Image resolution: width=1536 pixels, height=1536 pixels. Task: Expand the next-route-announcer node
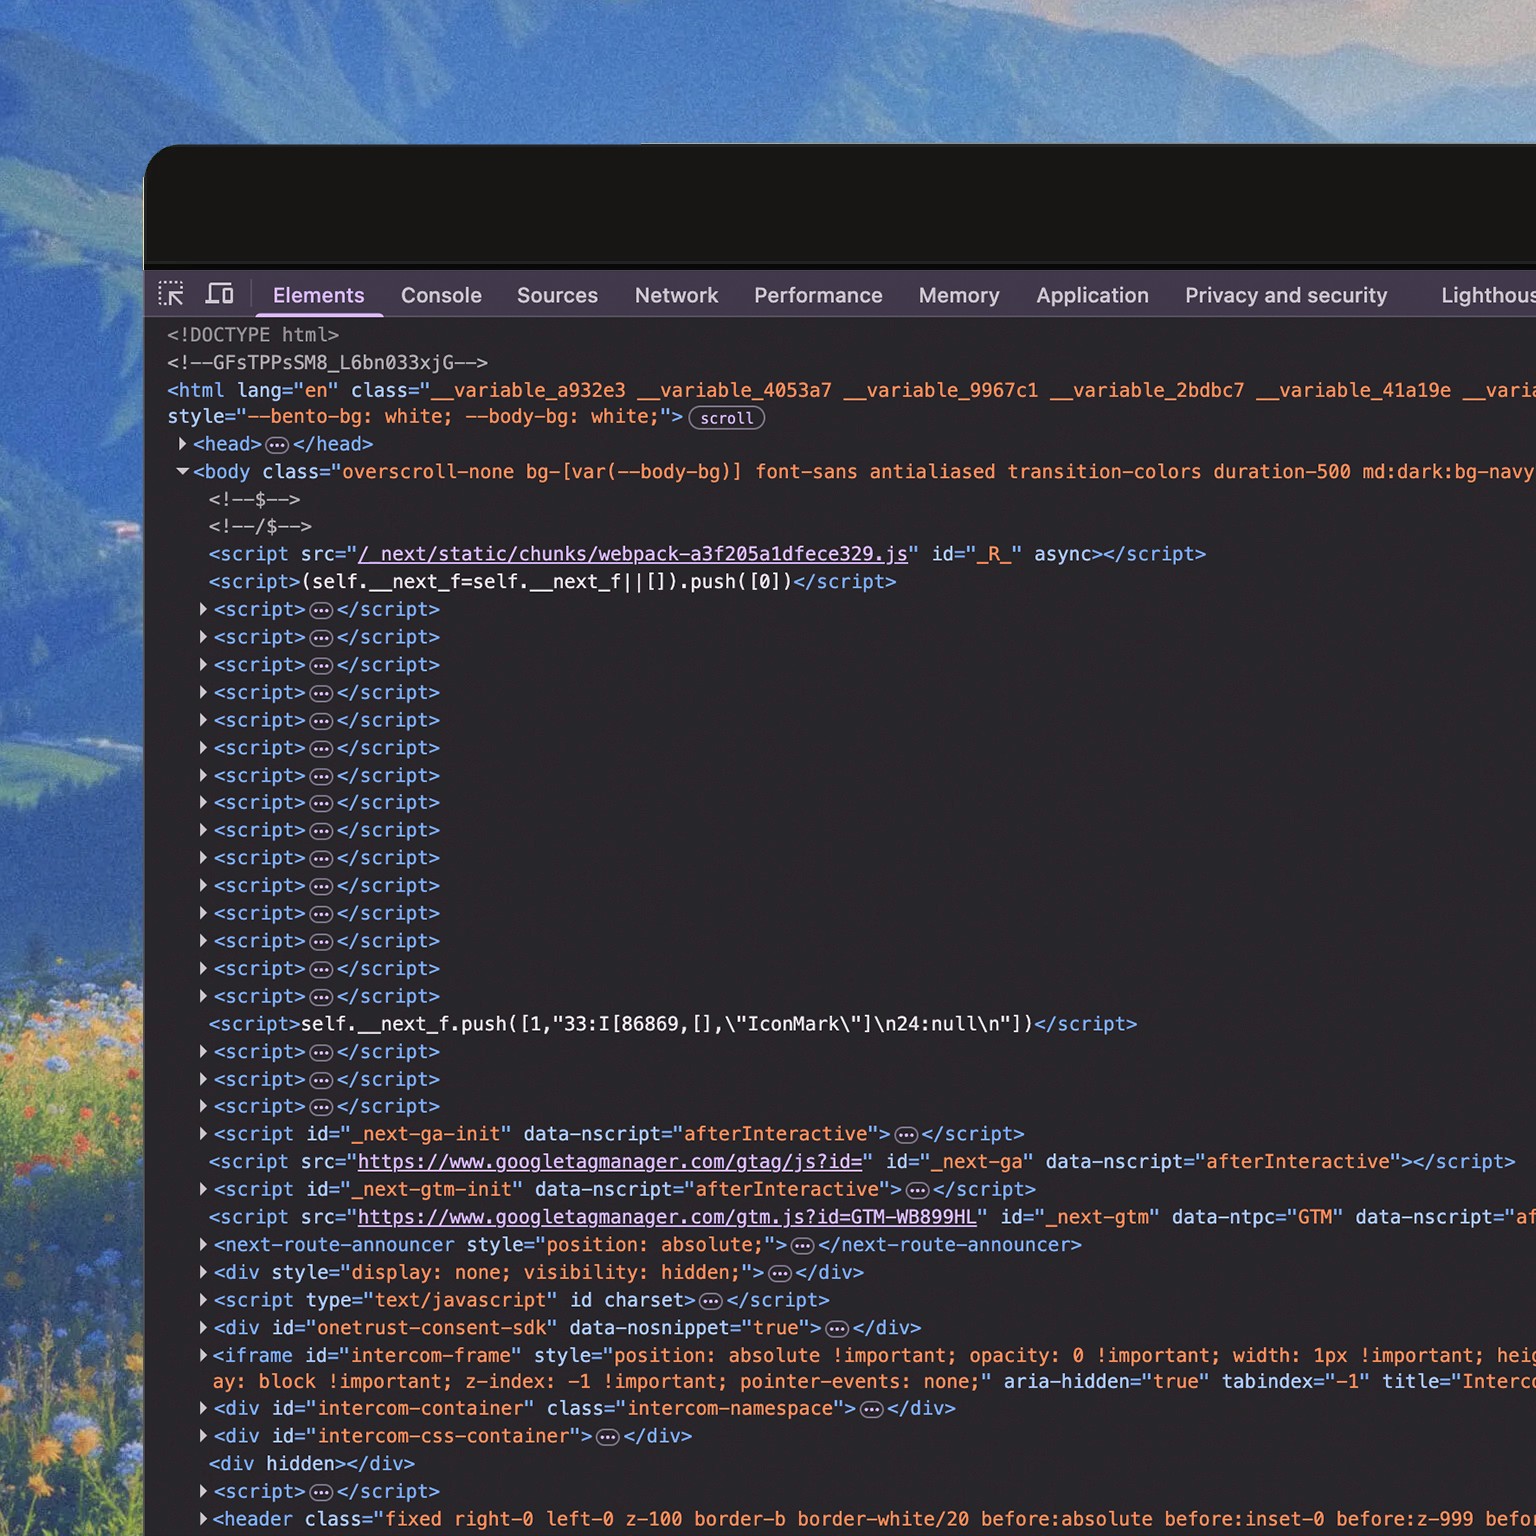pos(203,1244)
